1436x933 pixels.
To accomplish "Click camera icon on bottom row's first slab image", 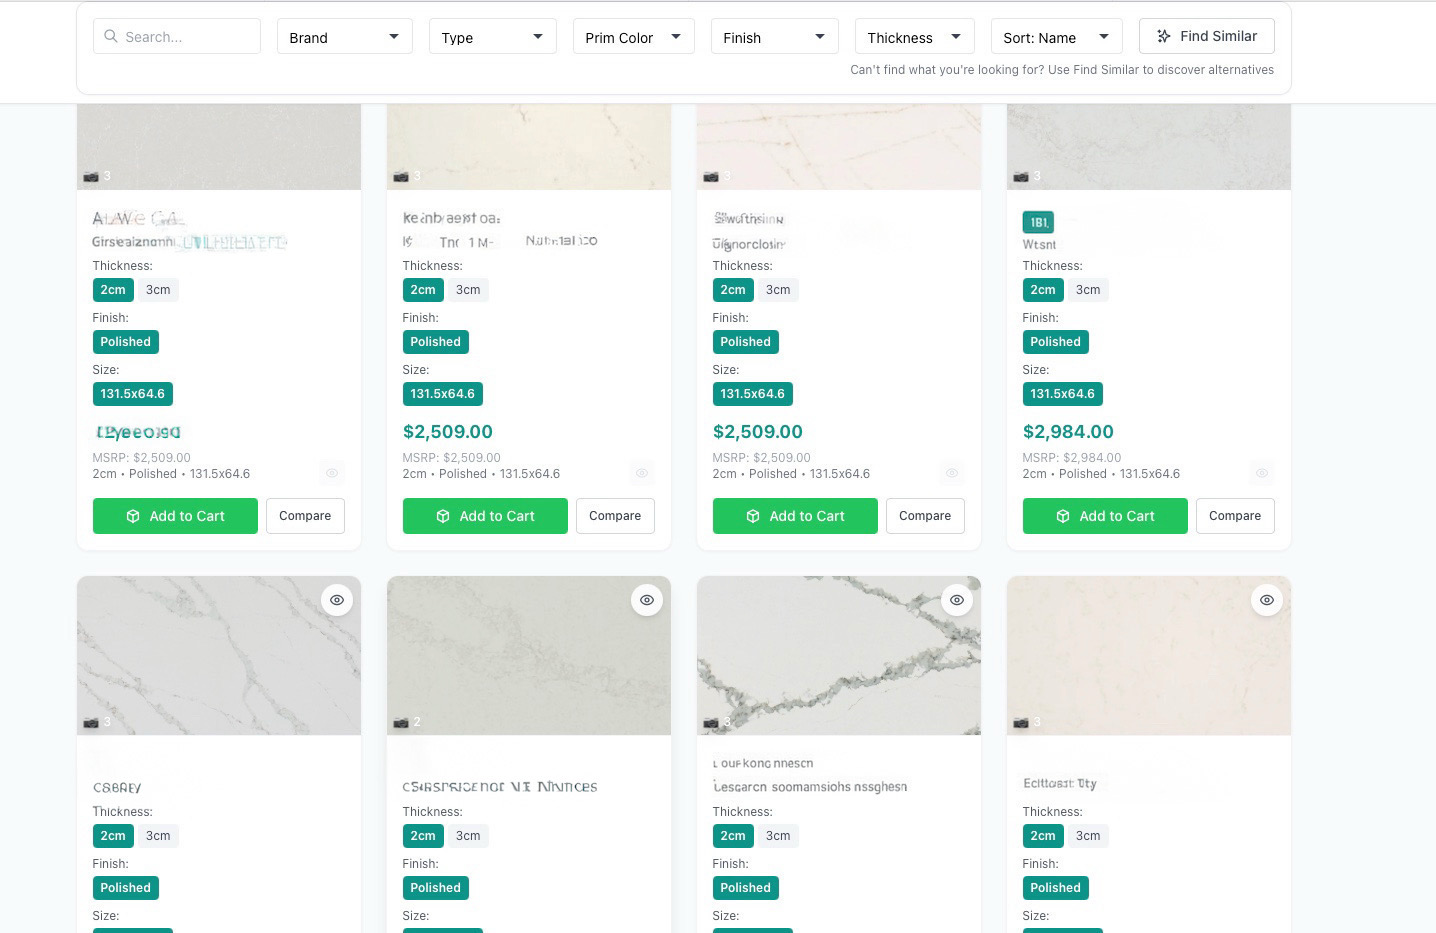I will [91, 722].
